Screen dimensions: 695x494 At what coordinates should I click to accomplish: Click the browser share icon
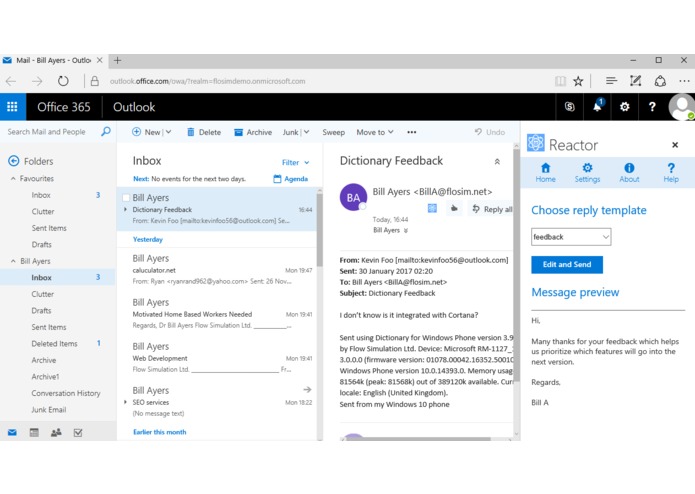(x=660, y=81)
